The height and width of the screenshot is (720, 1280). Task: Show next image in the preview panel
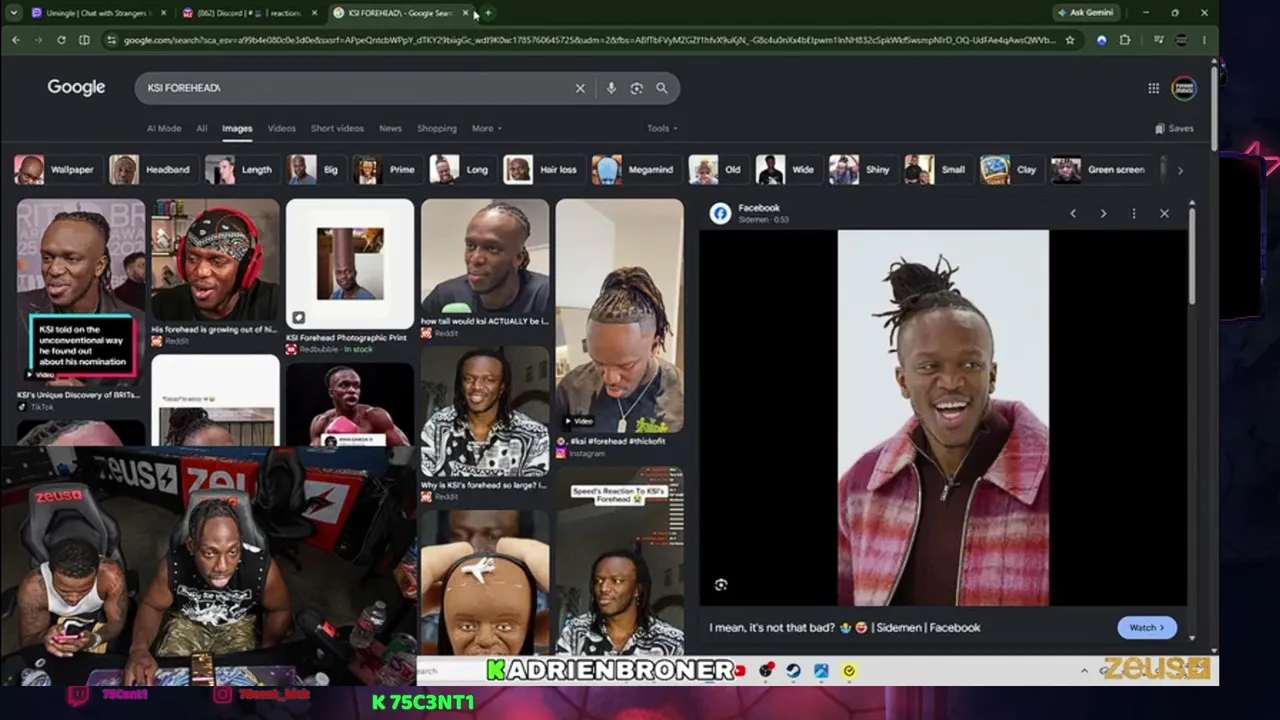pyautogui.click(x=1103, y=214)
